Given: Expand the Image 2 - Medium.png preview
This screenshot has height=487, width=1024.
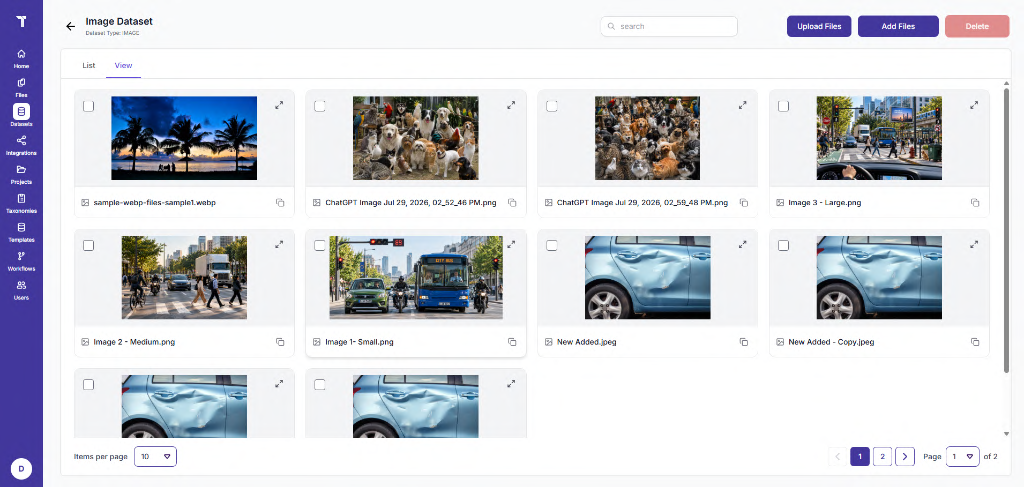Looking at the screenshot, I should coord(279,244).
